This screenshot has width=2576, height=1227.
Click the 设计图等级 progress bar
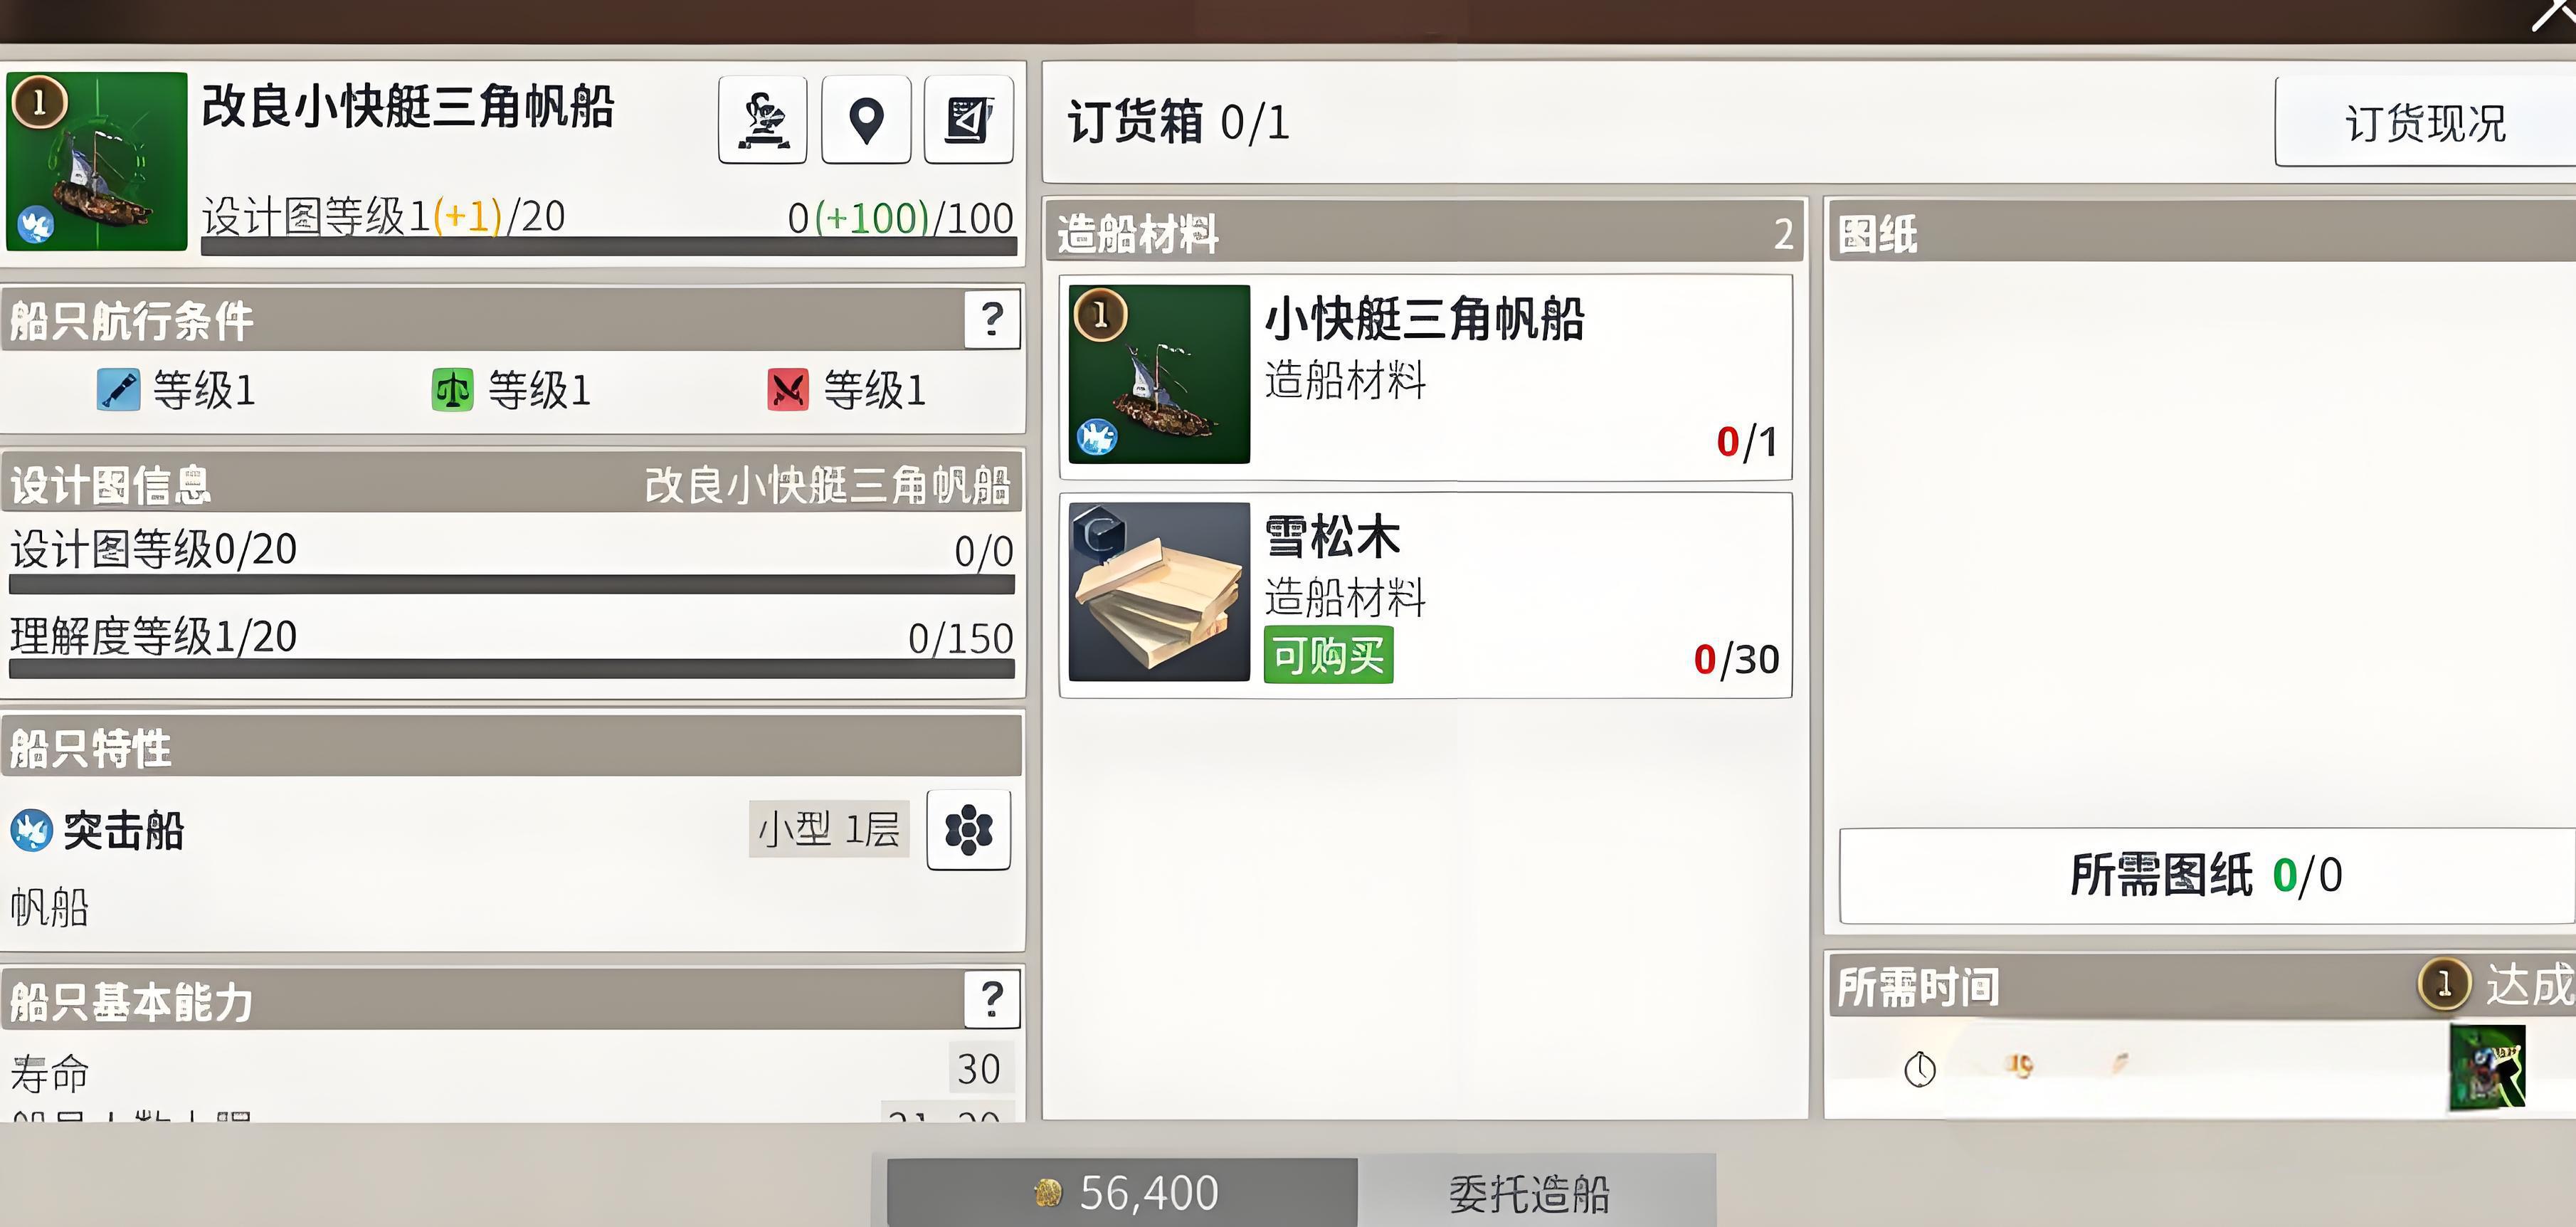click(x=512, y=585)
